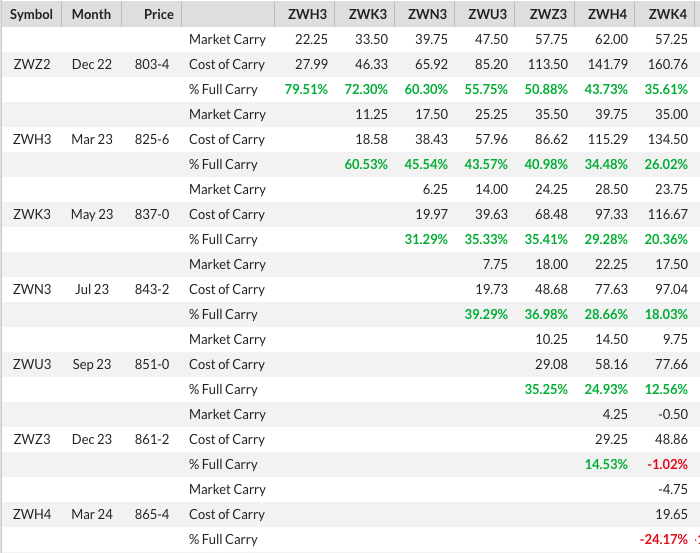Screen dimensions: 700x553
Task: Click the ZWU3 symbol in the Symbol column
Action: click(32, 364)
